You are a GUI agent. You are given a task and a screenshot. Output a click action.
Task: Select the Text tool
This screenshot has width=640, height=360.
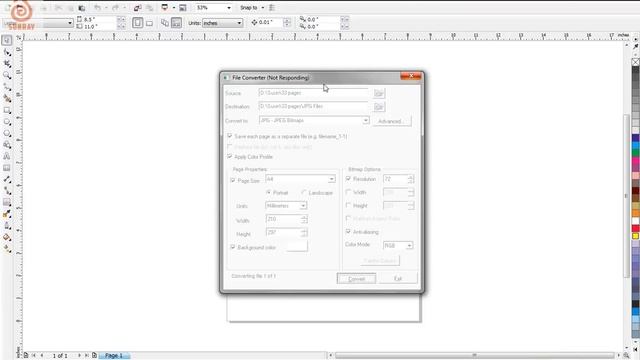click(7, 156)
